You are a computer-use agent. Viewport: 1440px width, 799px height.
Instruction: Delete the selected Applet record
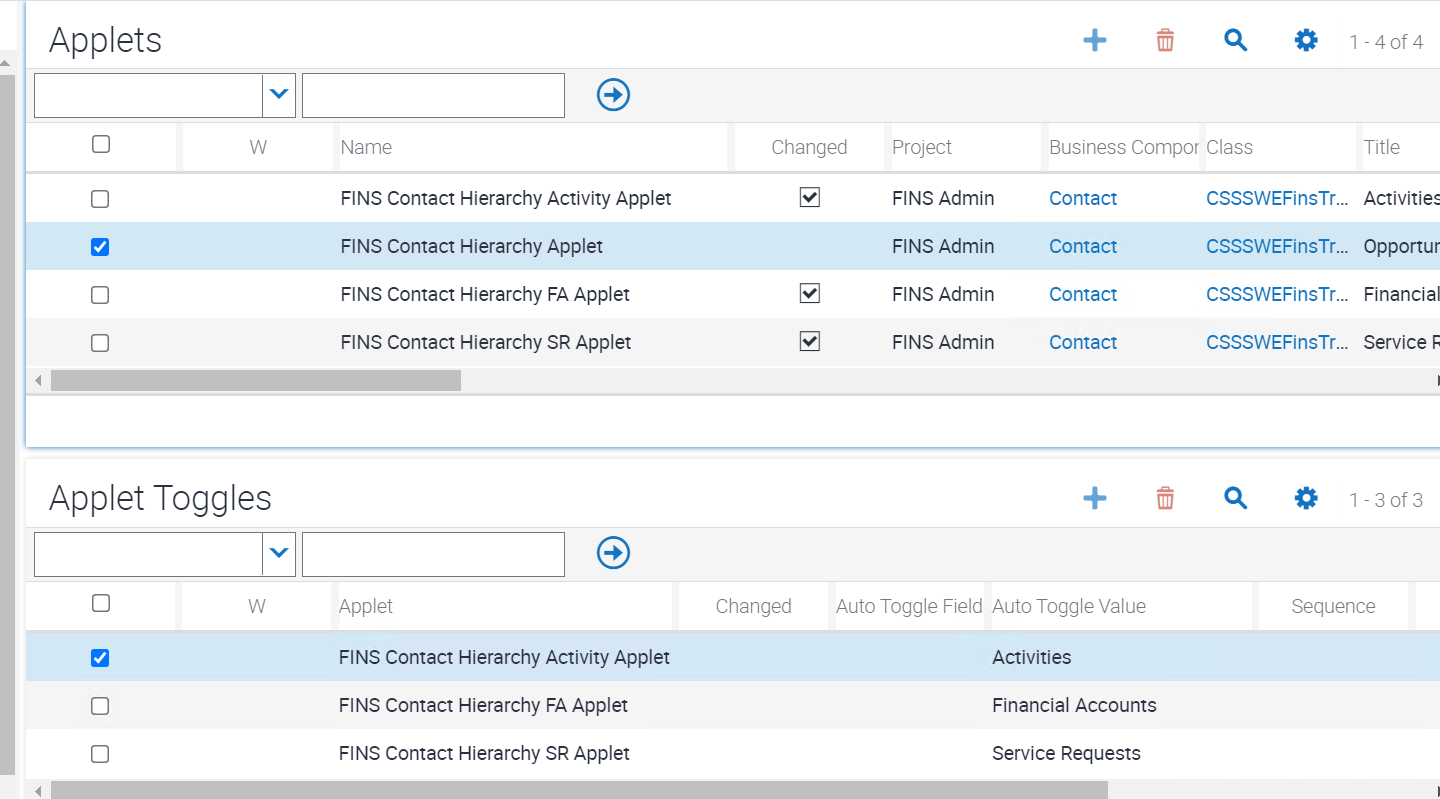(1165, 40)
